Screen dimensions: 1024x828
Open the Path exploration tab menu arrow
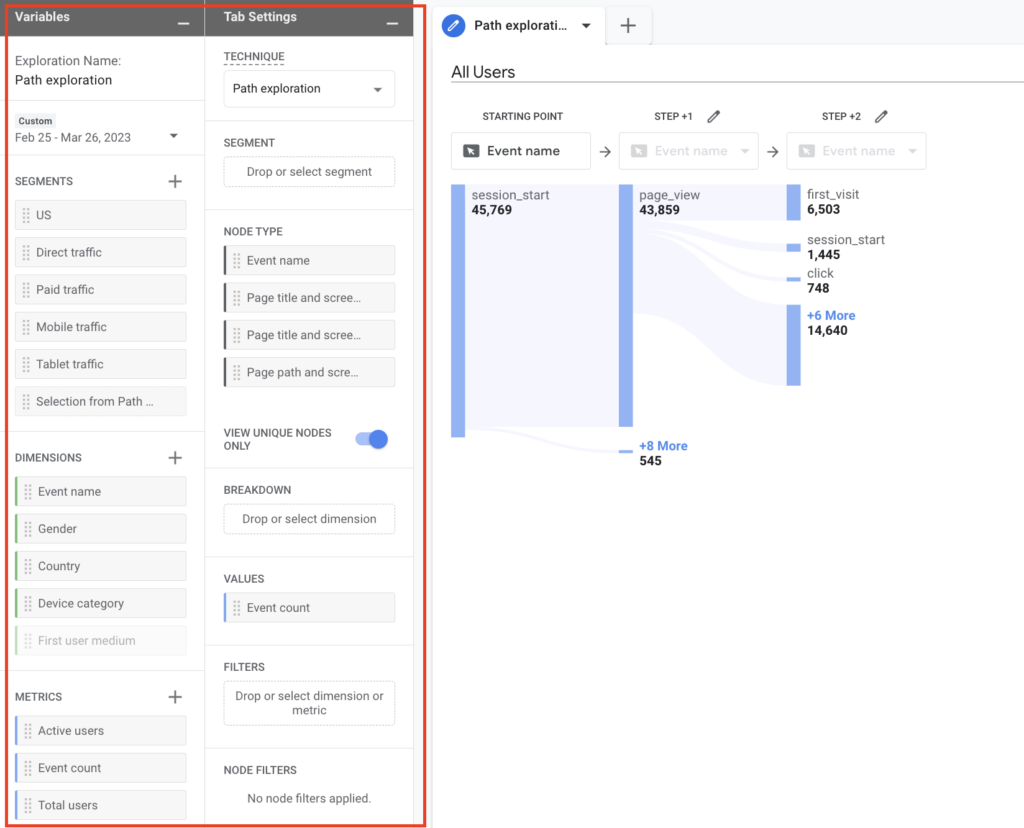587,26
